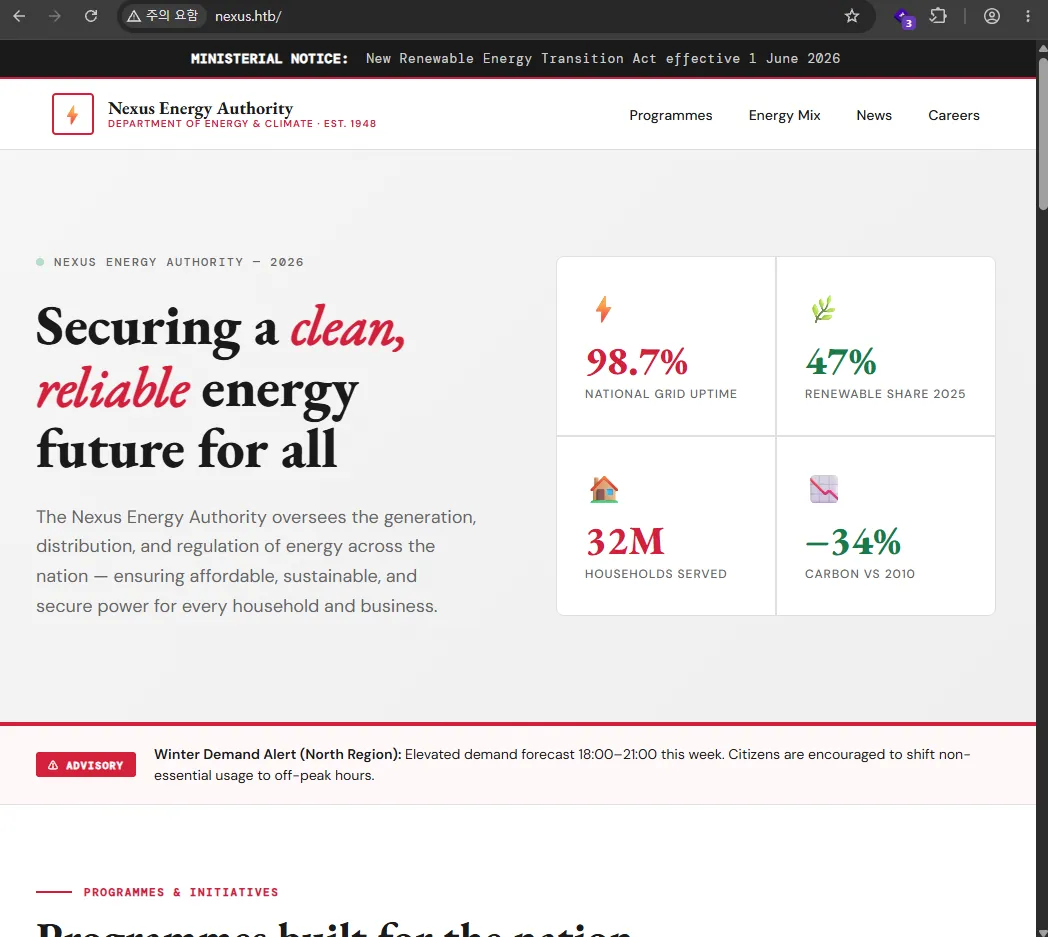The height and width of the screenshot is (937, 1048).
Task: Click the MINISTERIAL NOTICE label
Action: [269, 59]
